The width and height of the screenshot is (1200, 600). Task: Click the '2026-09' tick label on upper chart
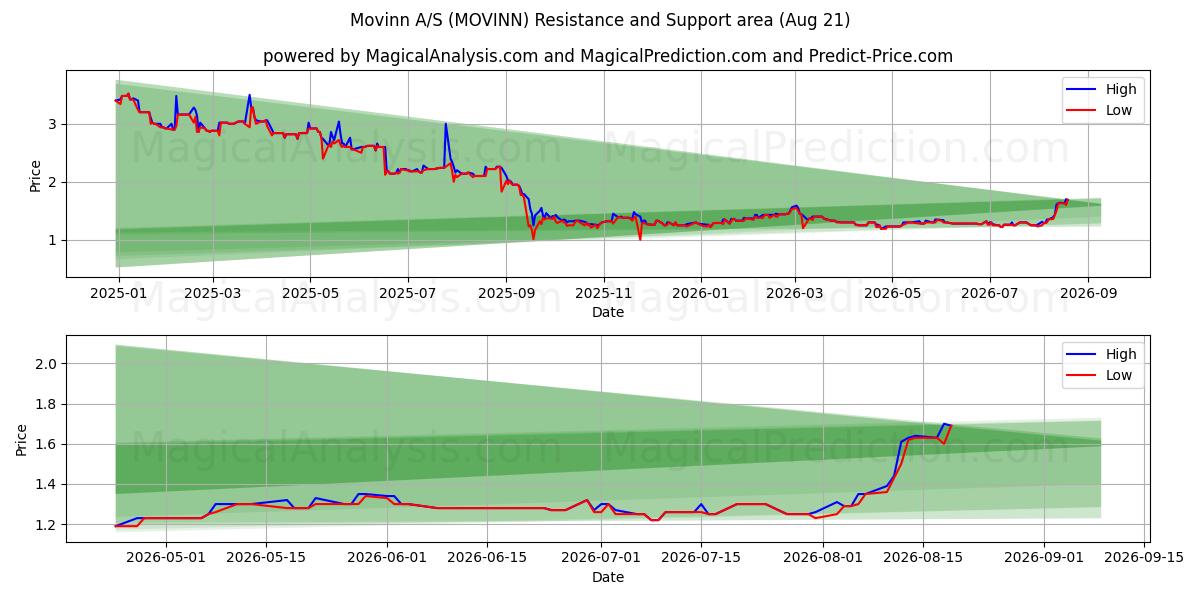click(x=1088, y=293)
